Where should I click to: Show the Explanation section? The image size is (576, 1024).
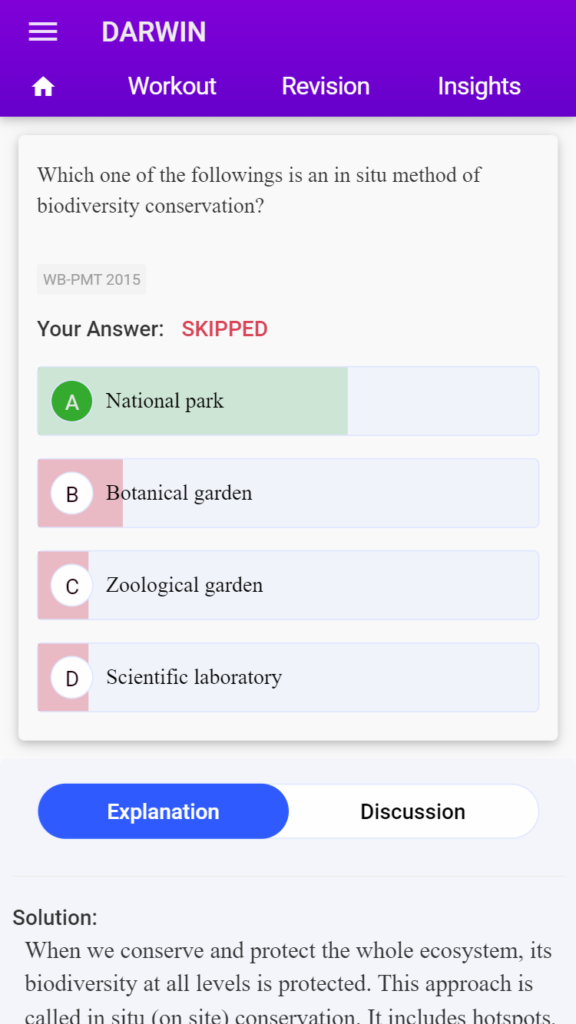click(163, 811)
